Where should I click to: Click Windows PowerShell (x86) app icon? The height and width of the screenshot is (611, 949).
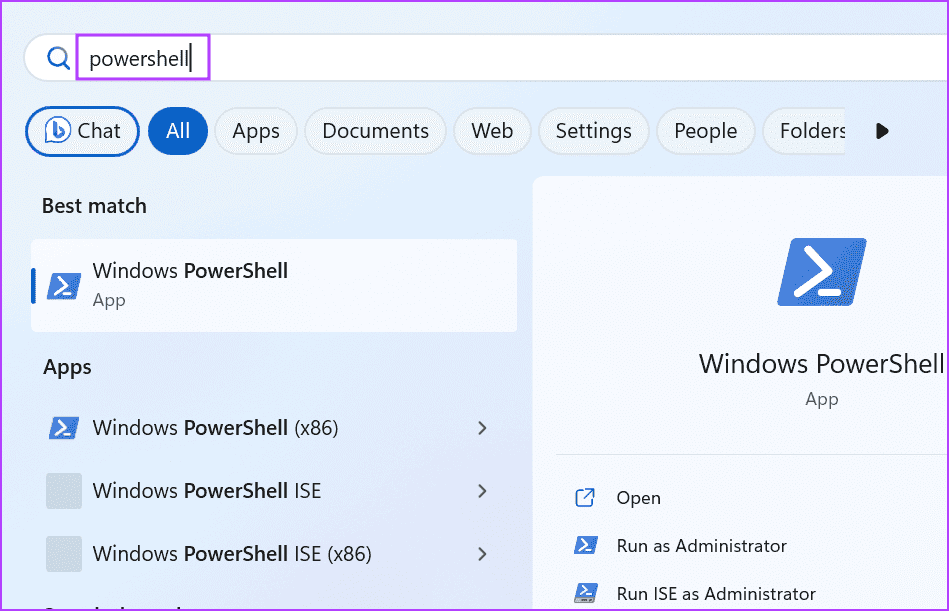tap(64, 428)
